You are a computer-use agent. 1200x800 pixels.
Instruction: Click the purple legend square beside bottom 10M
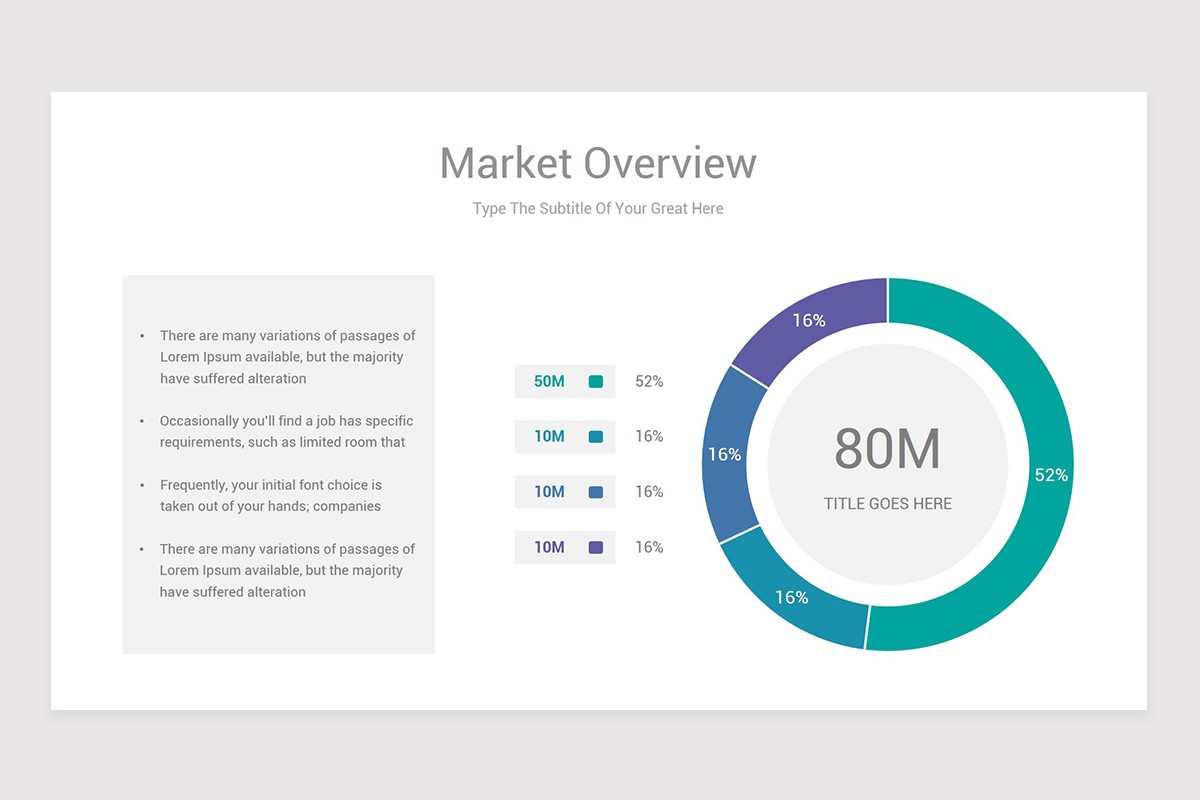coord(595,547)
